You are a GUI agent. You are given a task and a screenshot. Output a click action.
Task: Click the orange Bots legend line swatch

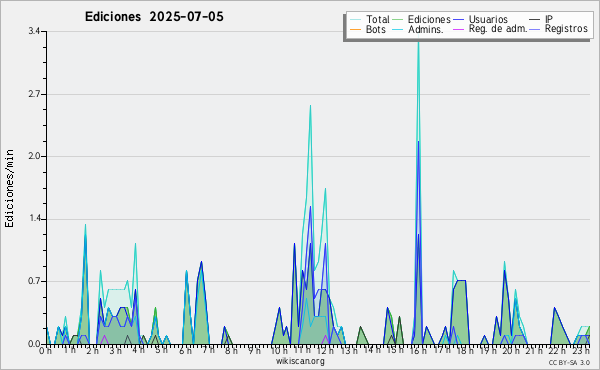tap(355, 29)
